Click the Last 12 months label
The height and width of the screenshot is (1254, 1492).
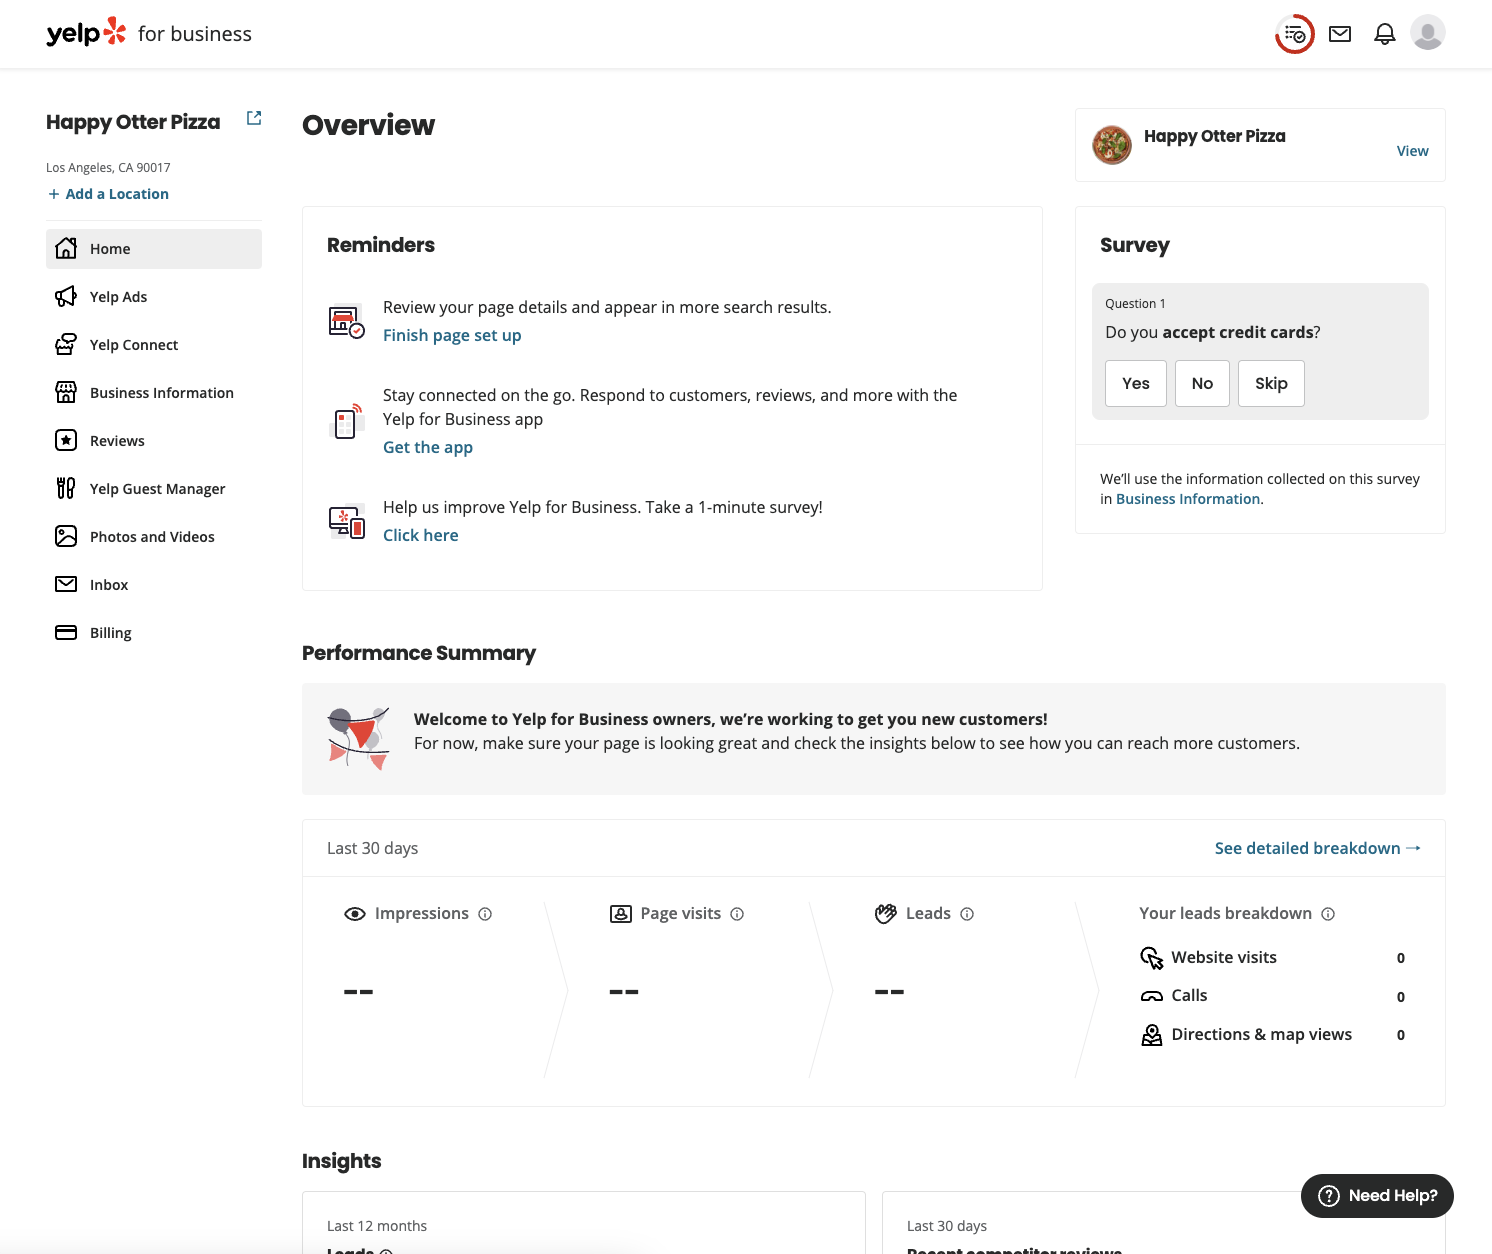point(377,1226)
